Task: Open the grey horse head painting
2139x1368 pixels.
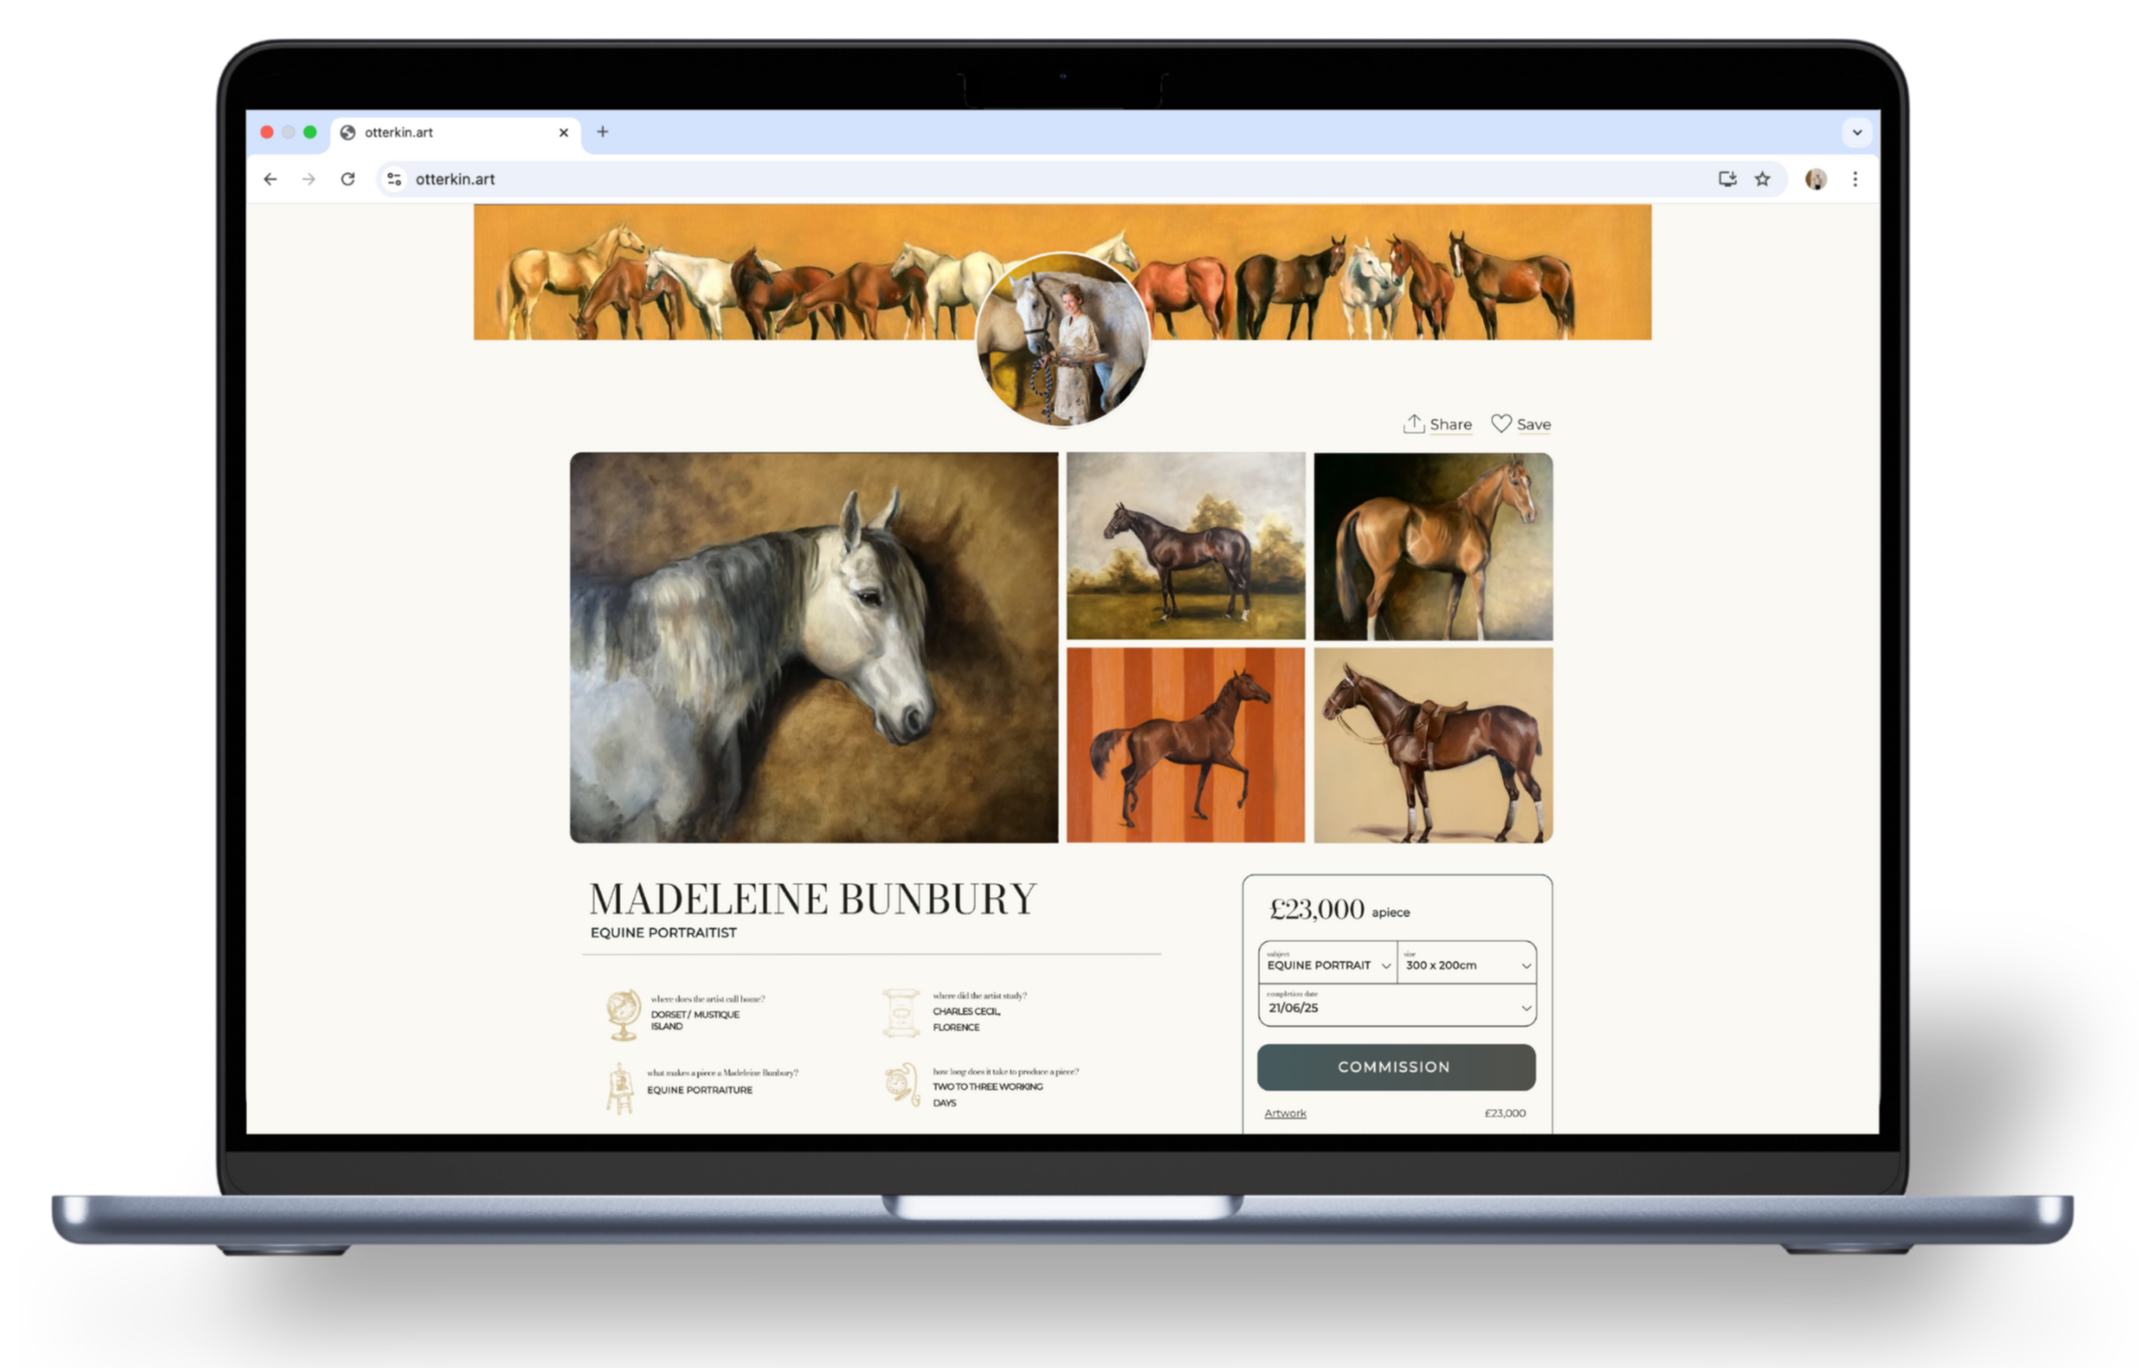Action: [813, 647]
